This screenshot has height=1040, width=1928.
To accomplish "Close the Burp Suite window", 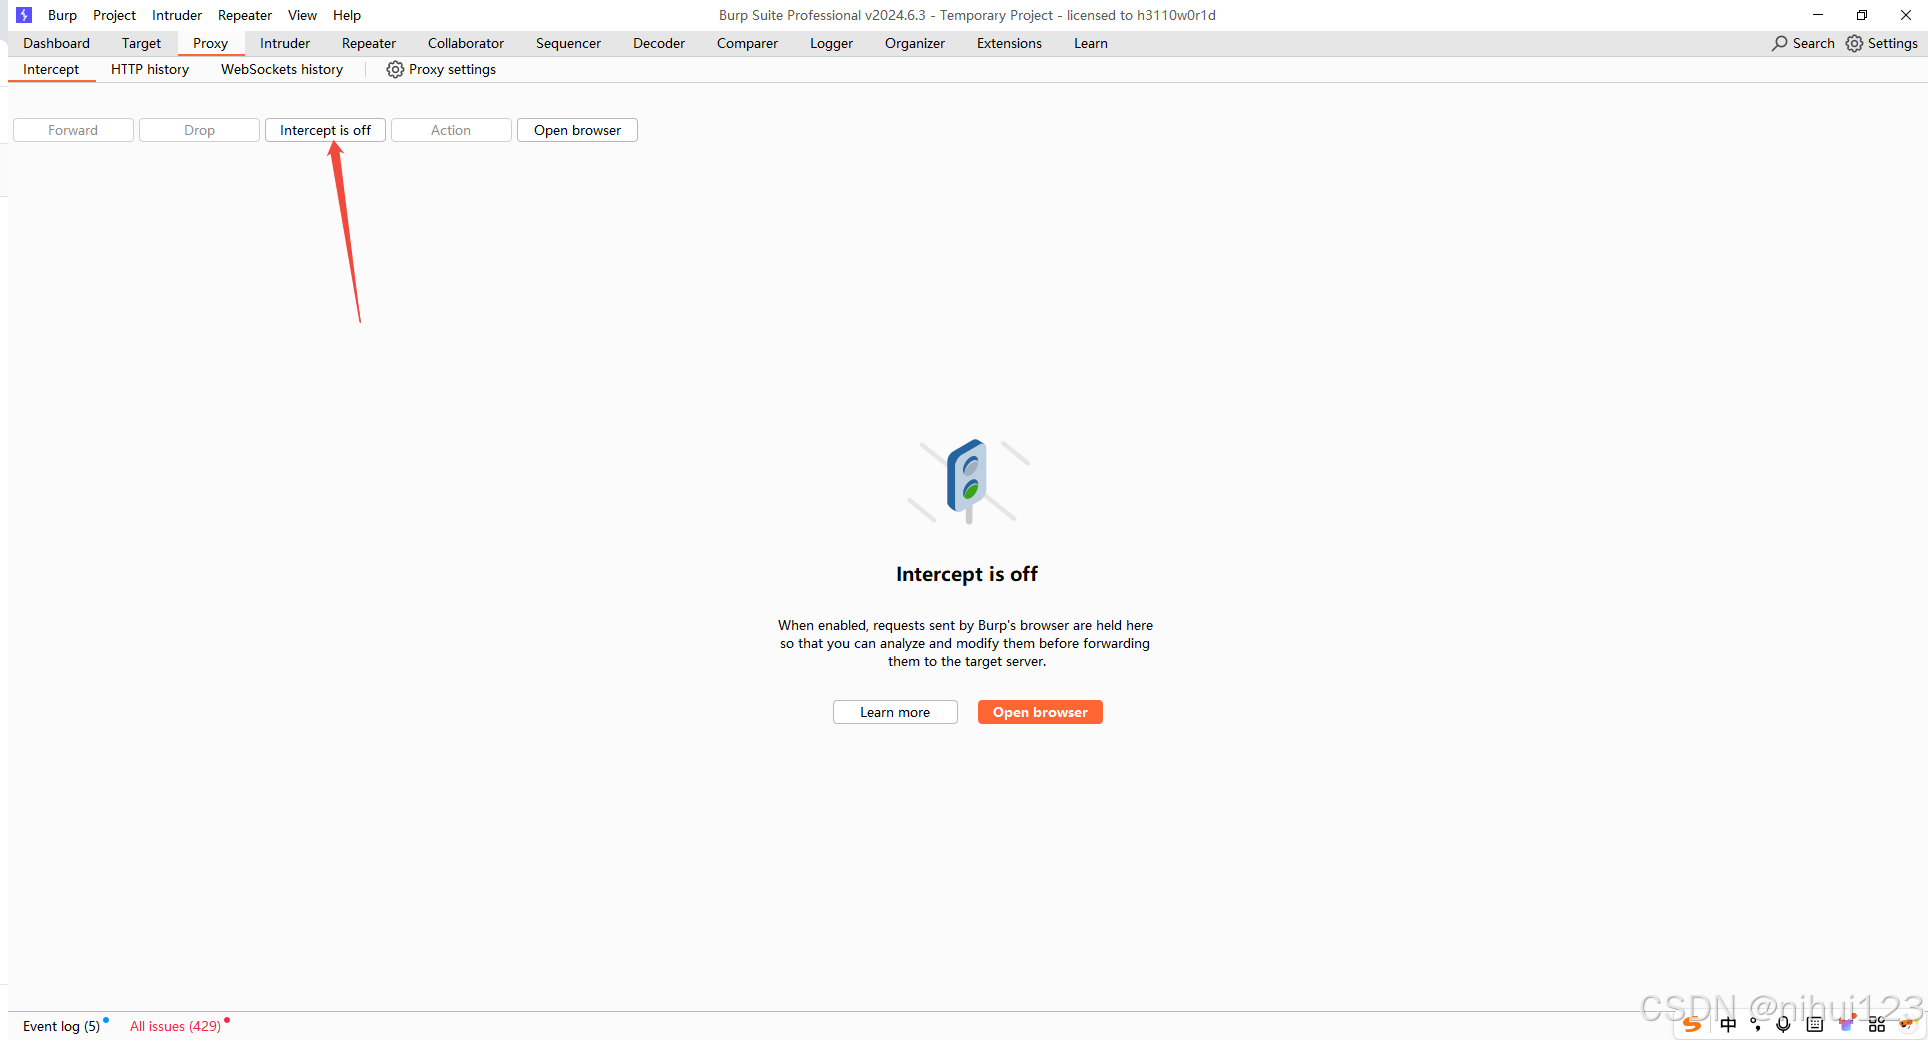I will coord(1906,15).
